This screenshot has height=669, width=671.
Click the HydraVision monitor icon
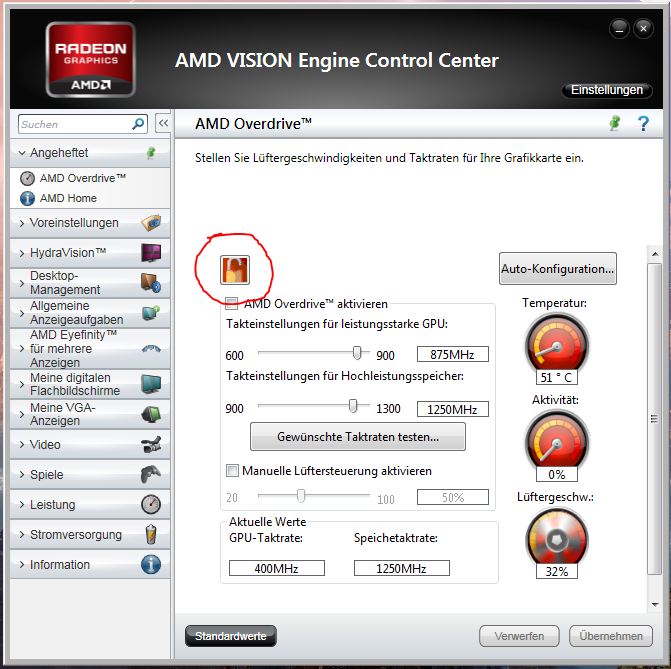pos(151,253)
